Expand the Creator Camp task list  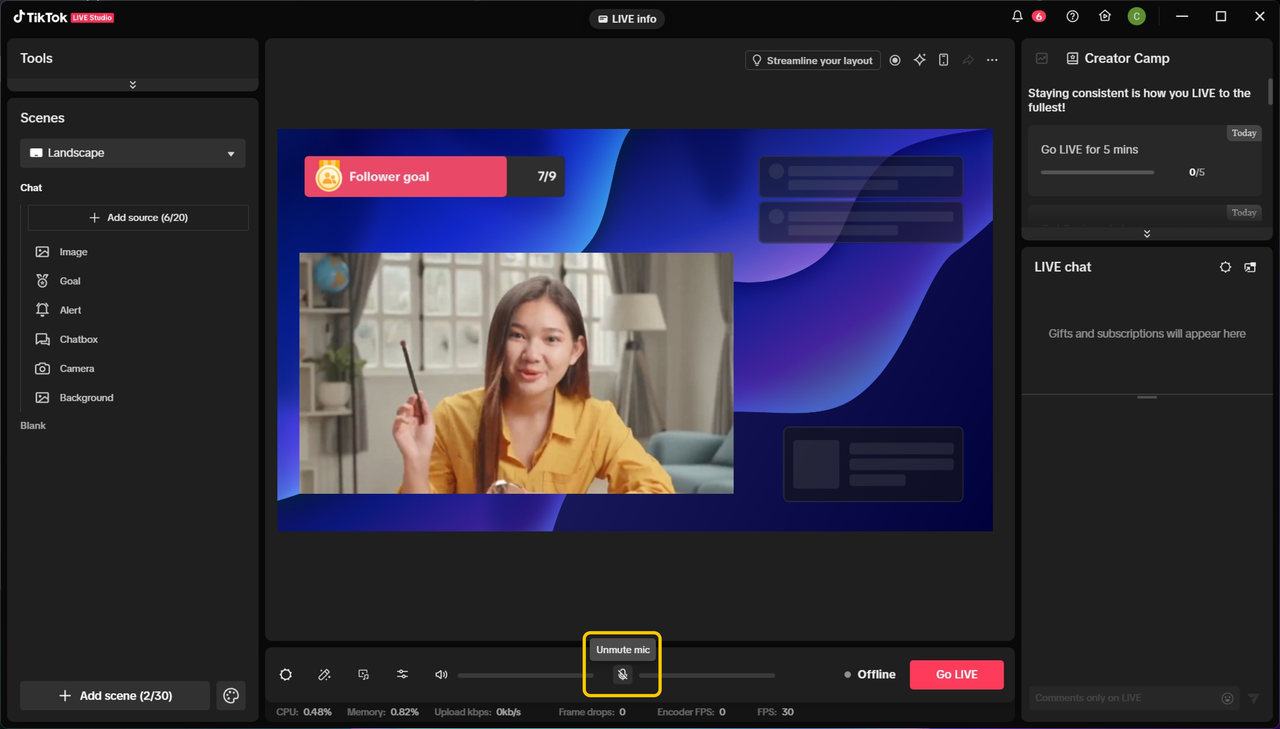tap(1147, 234)
